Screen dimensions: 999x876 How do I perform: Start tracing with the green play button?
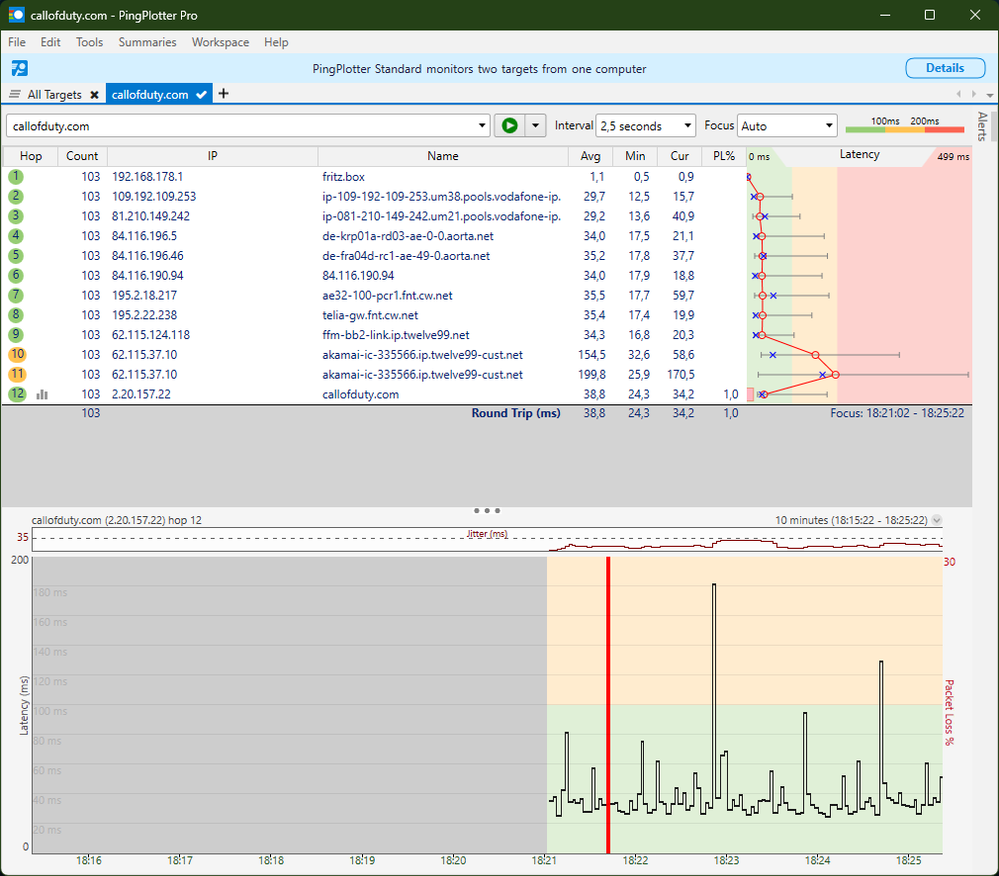point(509,126)
